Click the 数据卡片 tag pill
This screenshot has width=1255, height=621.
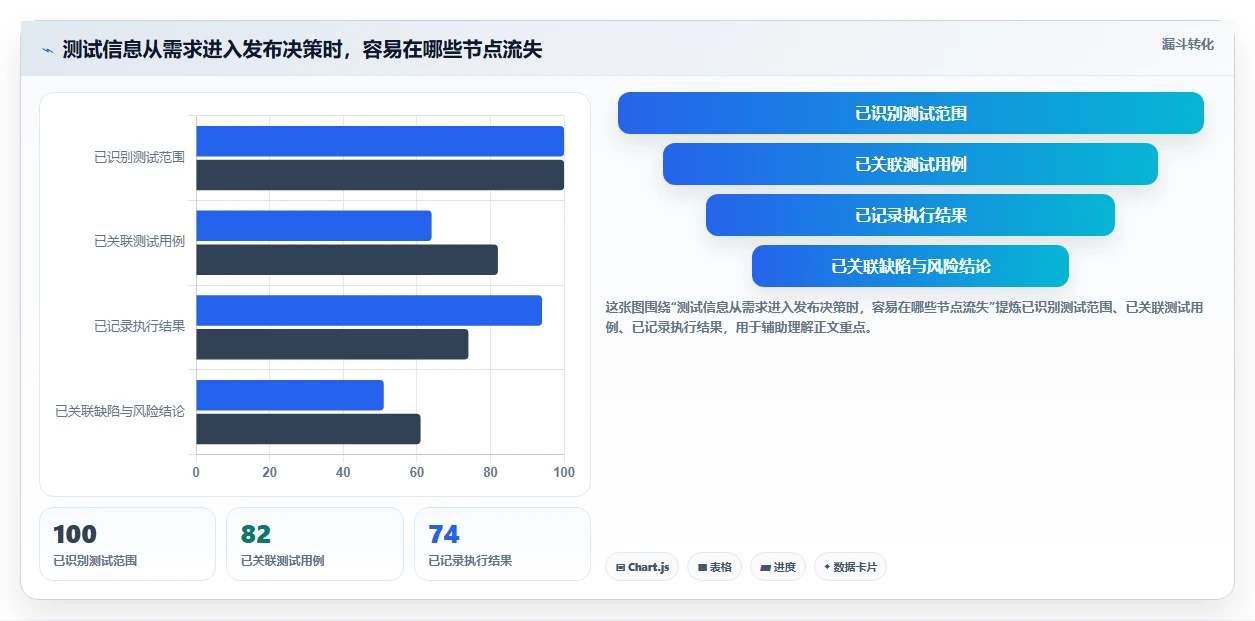pyautogui.click(x=850, y=567)
